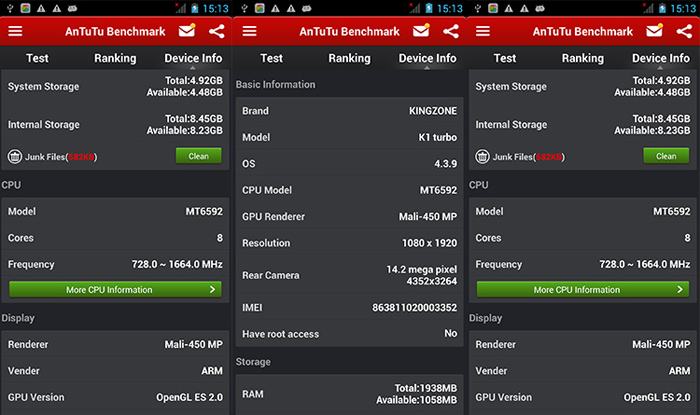Viewport: 700px width, 415px height.
Task: Tap the IMEI row in Basic Information
Action: (349, 308)
